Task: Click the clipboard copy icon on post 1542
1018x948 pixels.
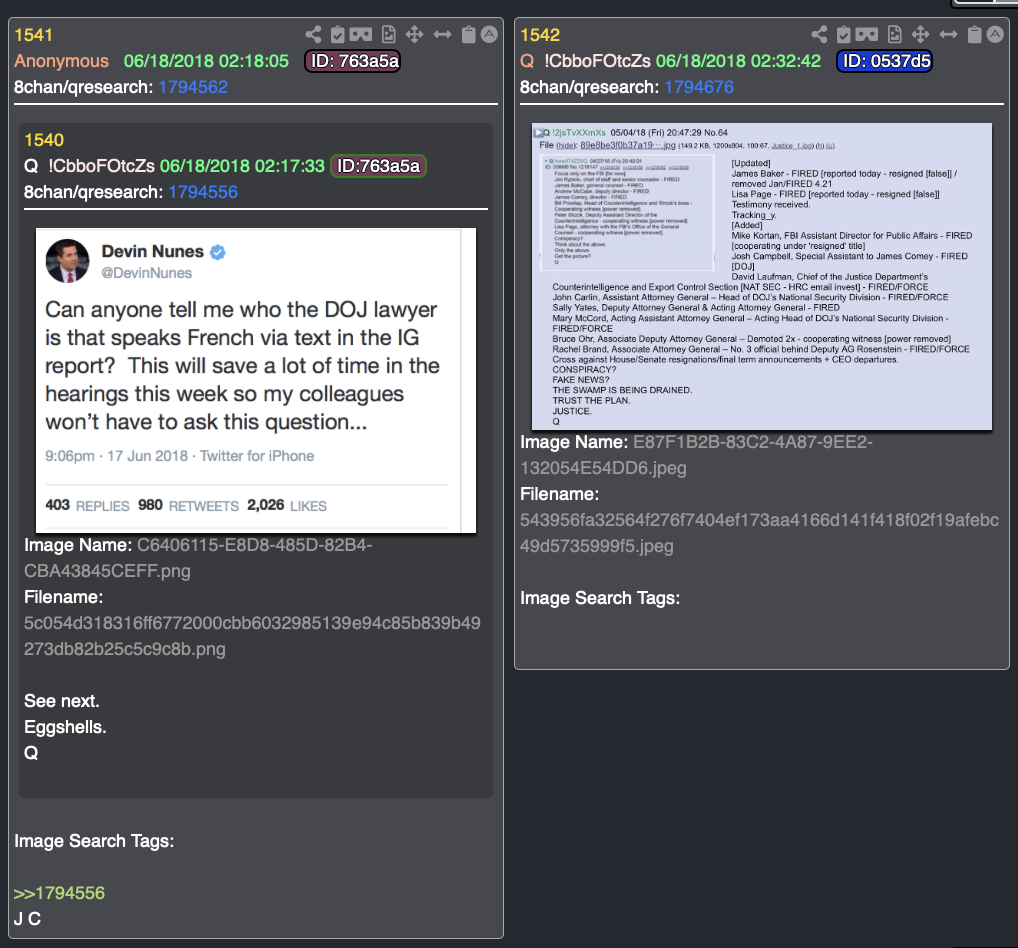Action: pos(974,34)
